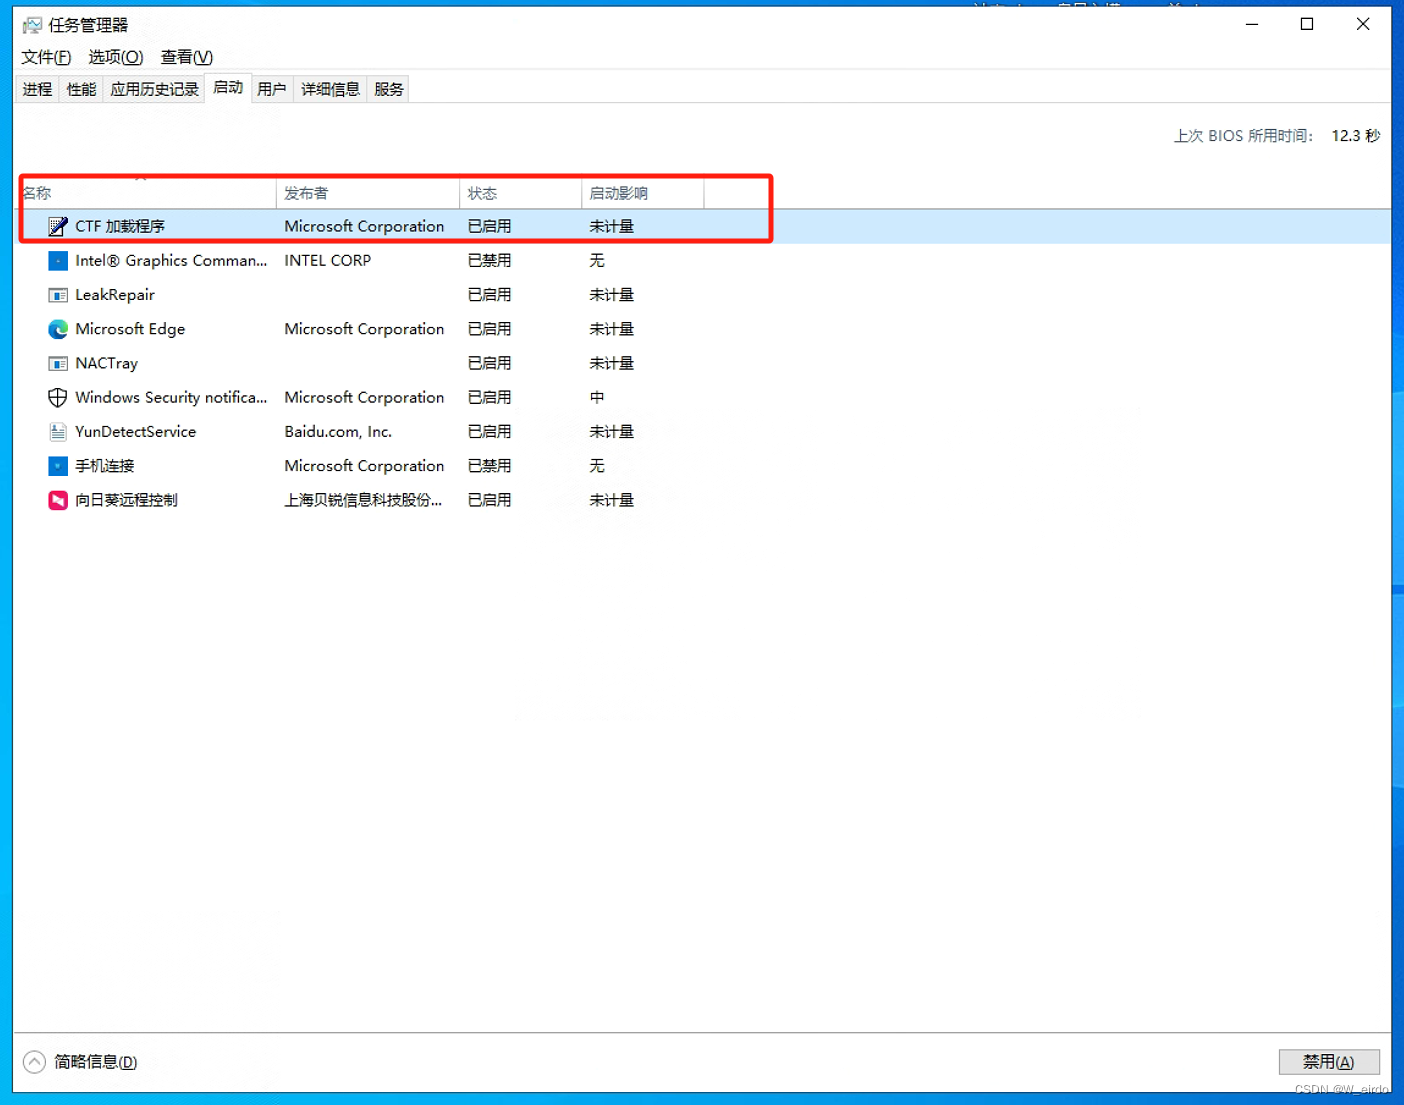Click the YunDetectService document icon
Screen dimensions: 1404x1105
tap(58, 432)
